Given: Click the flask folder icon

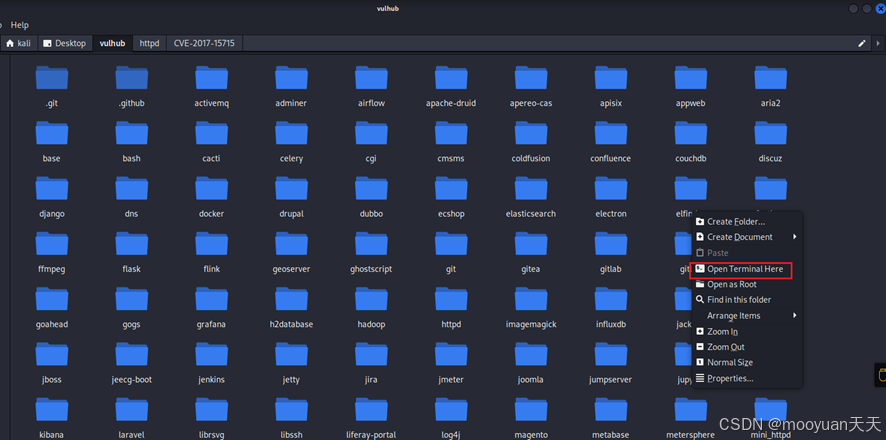Looking at the screenshot, I should (132, 244).
